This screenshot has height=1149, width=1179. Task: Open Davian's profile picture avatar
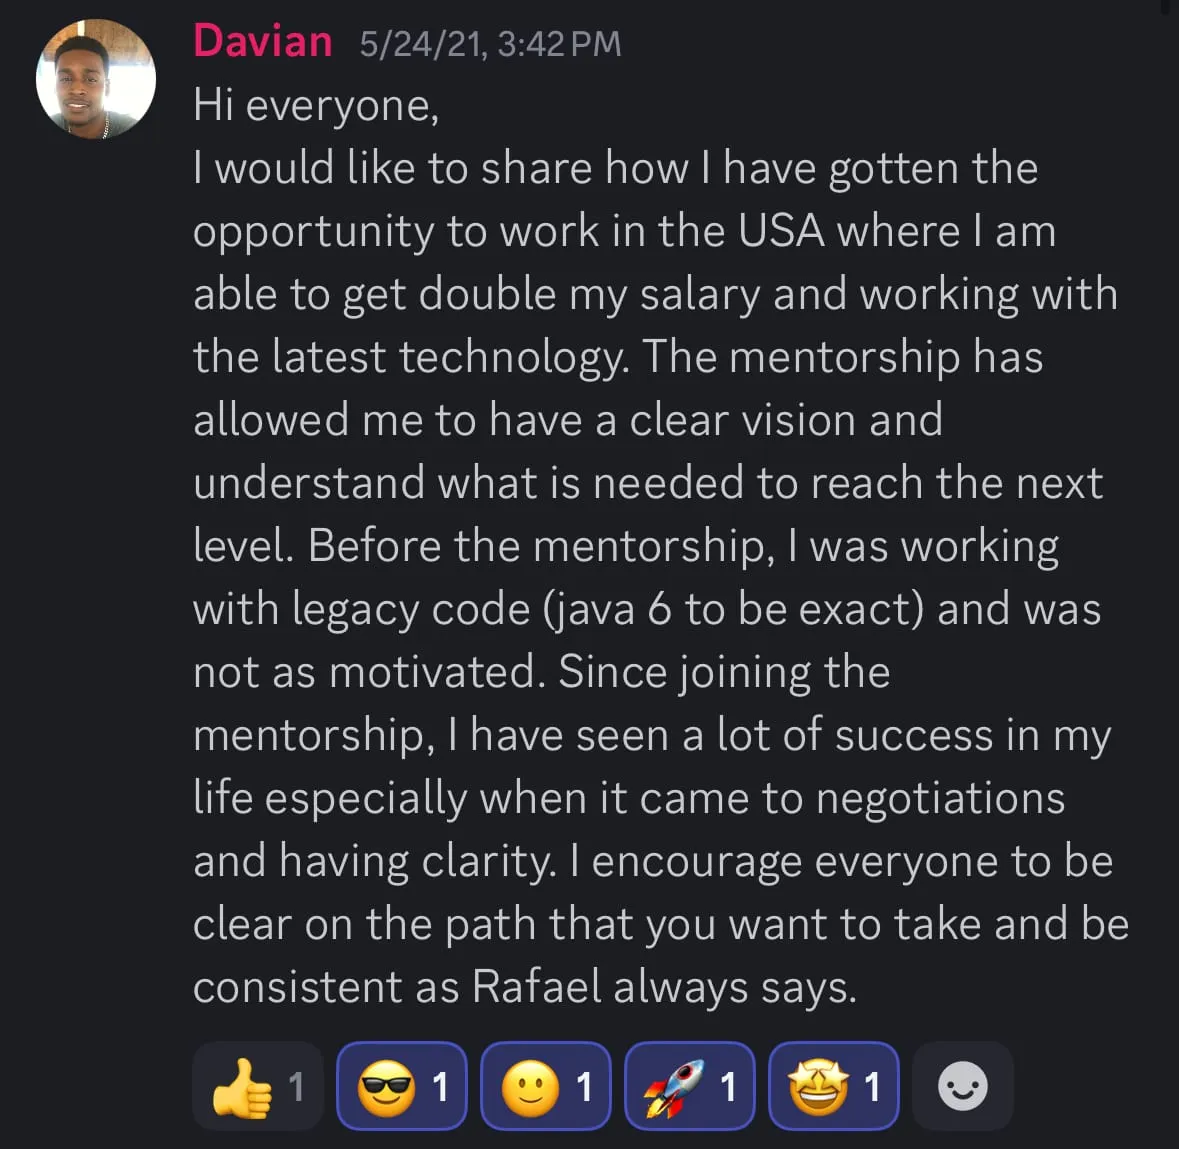click(x=96, y=79)
